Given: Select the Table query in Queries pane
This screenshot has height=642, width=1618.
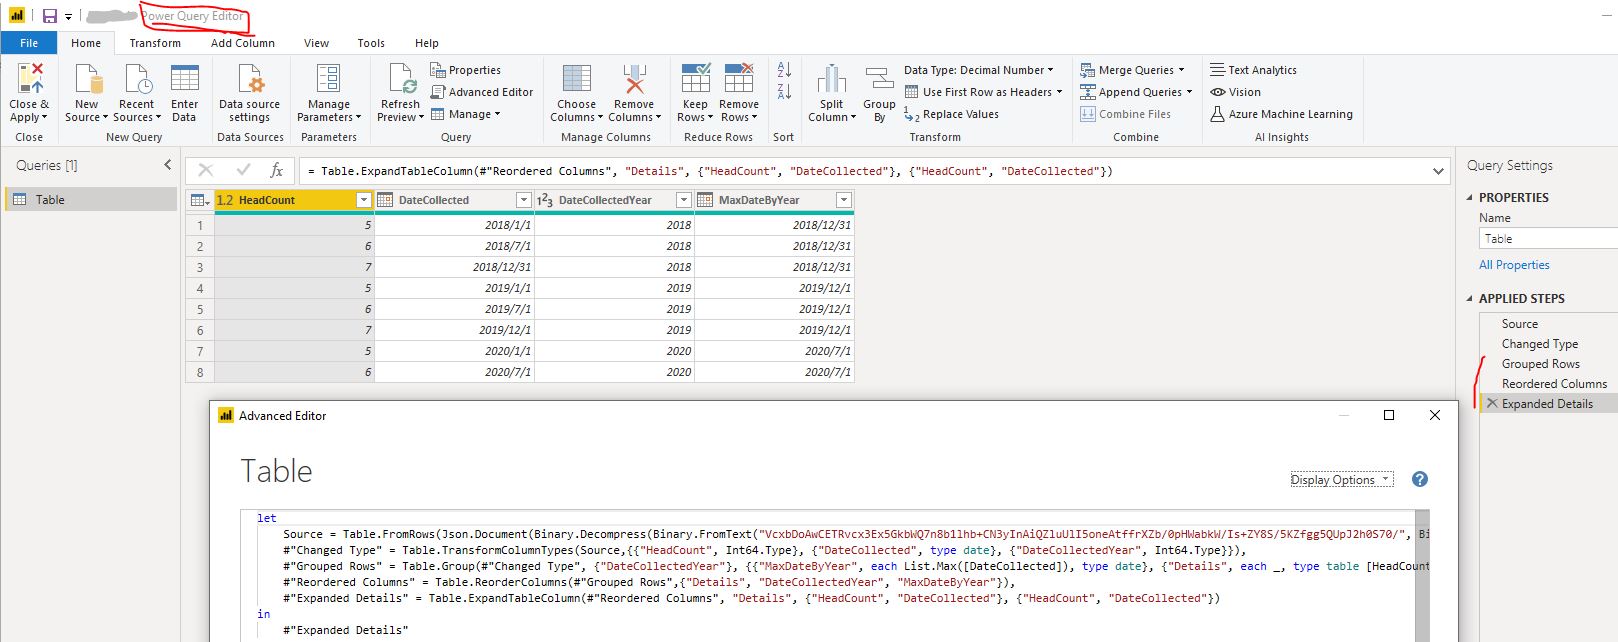Looking at the screenshot, I should click(x=91, y=200).
